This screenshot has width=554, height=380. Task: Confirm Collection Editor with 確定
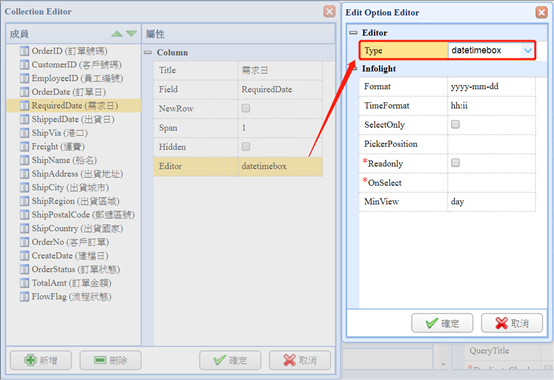230,360
